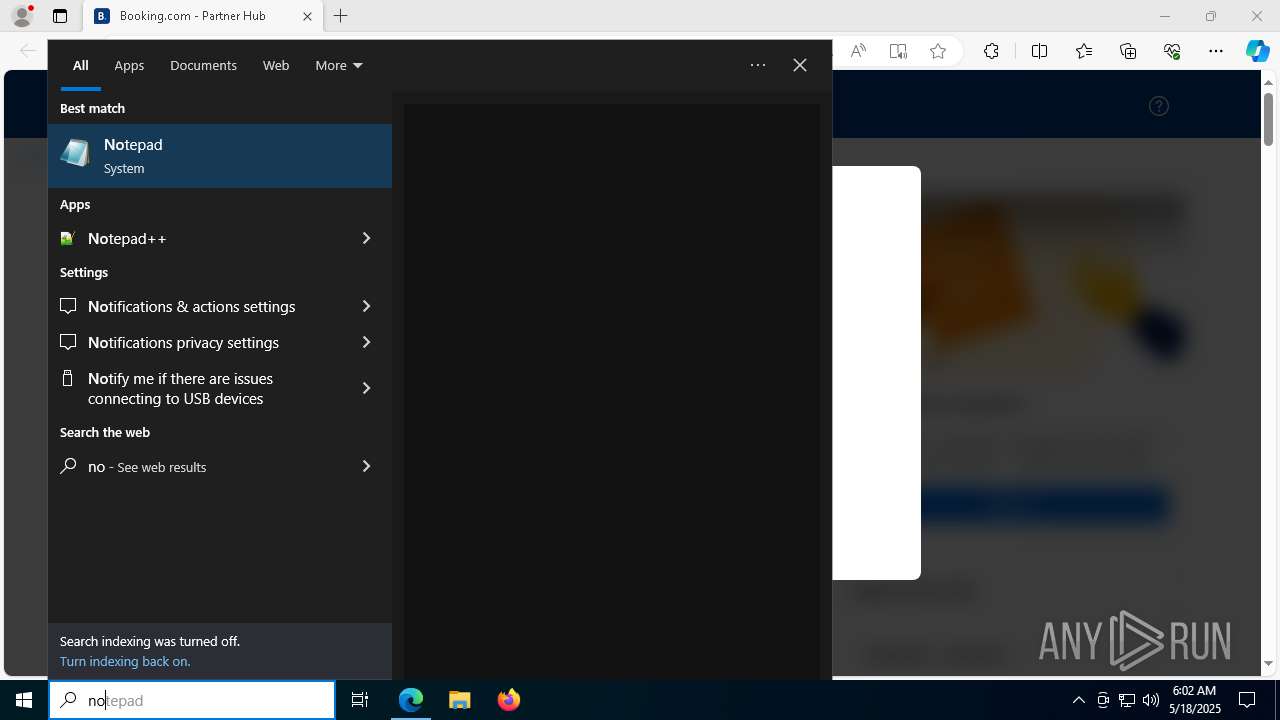Click the web search magnifier icon
The image size is (1280, 720).
(68, 466)
